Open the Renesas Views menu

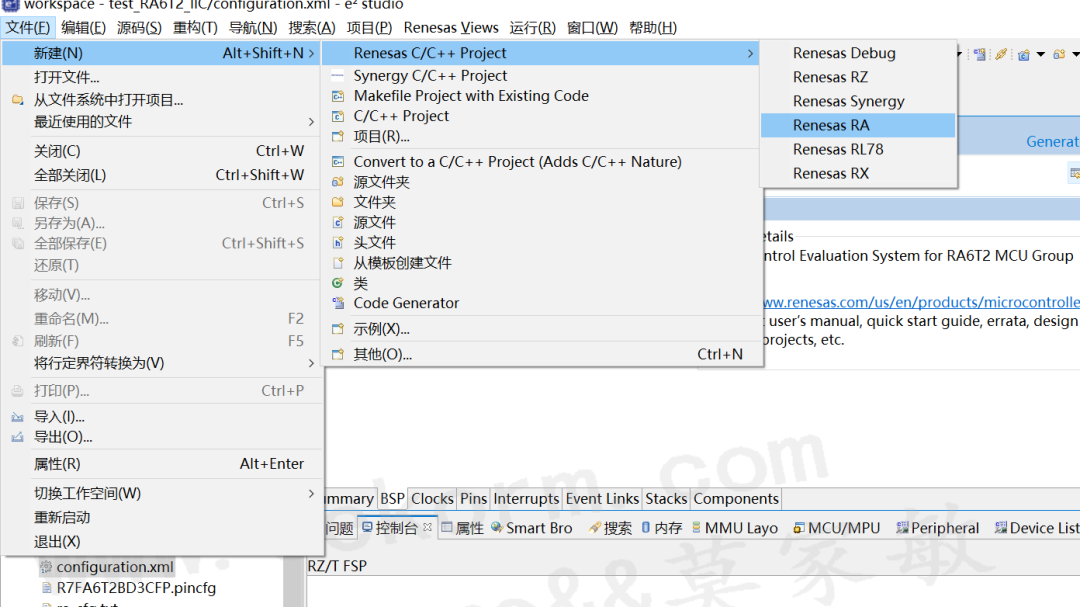click(x=451, y=28)
